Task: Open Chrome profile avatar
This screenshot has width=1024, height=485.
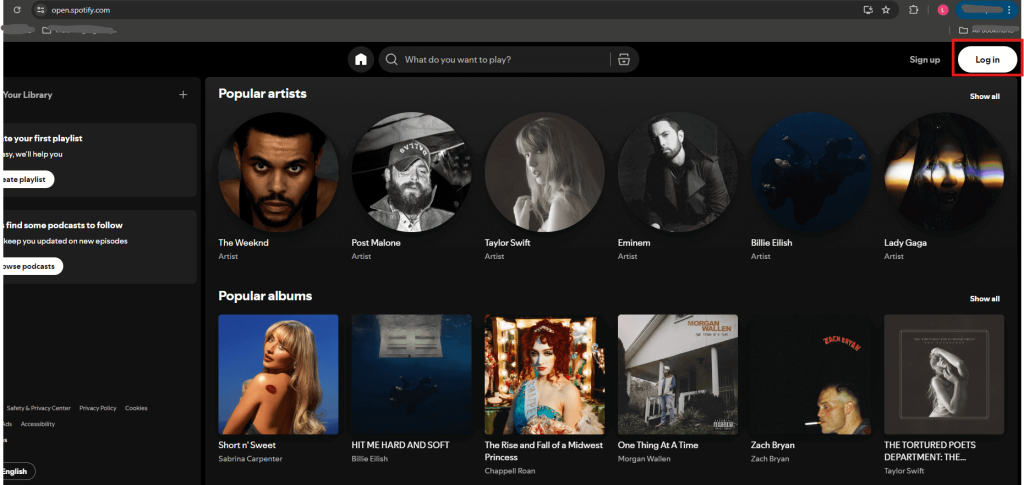Action: (942, 10)
